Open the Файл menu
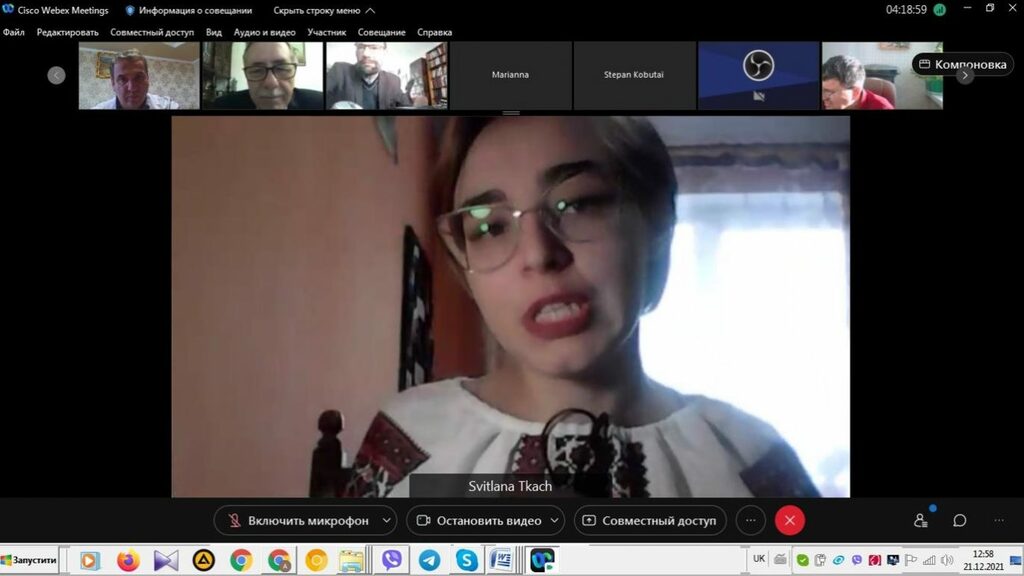 click(x=13, y=32)
